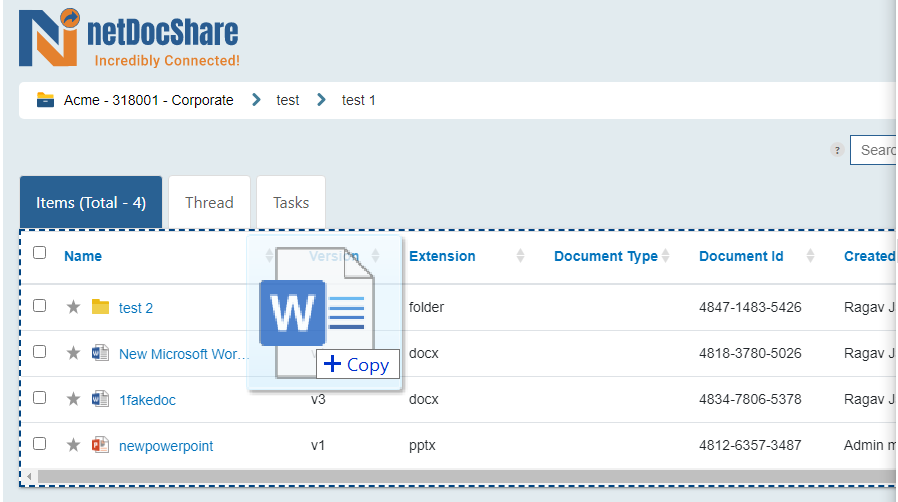
Task: Click the Document Id column header
Action: coord(741,256)
